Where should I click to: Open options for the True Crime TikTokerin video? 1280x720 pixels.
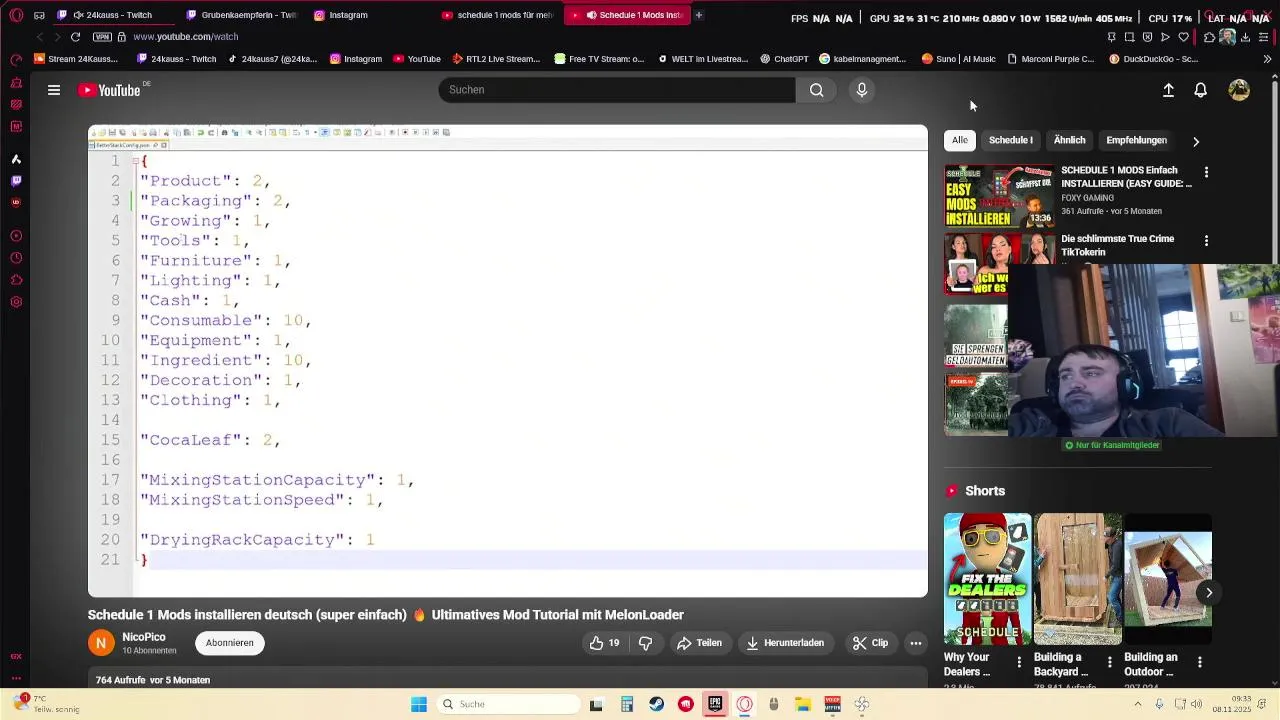click(x=1206, y=241)
